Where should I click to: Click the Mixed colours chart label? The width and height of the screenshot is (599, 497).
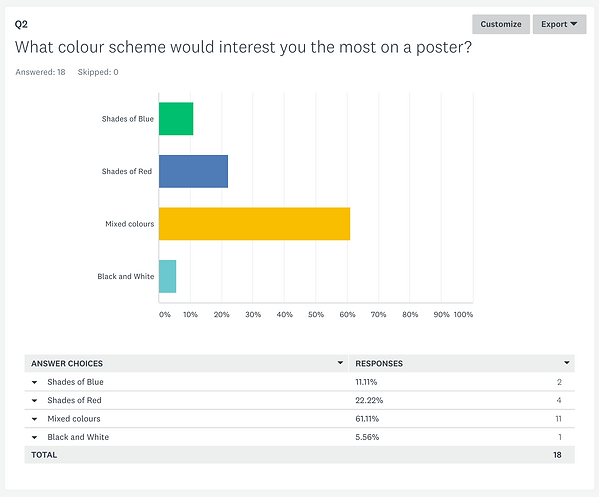point(130,224)
